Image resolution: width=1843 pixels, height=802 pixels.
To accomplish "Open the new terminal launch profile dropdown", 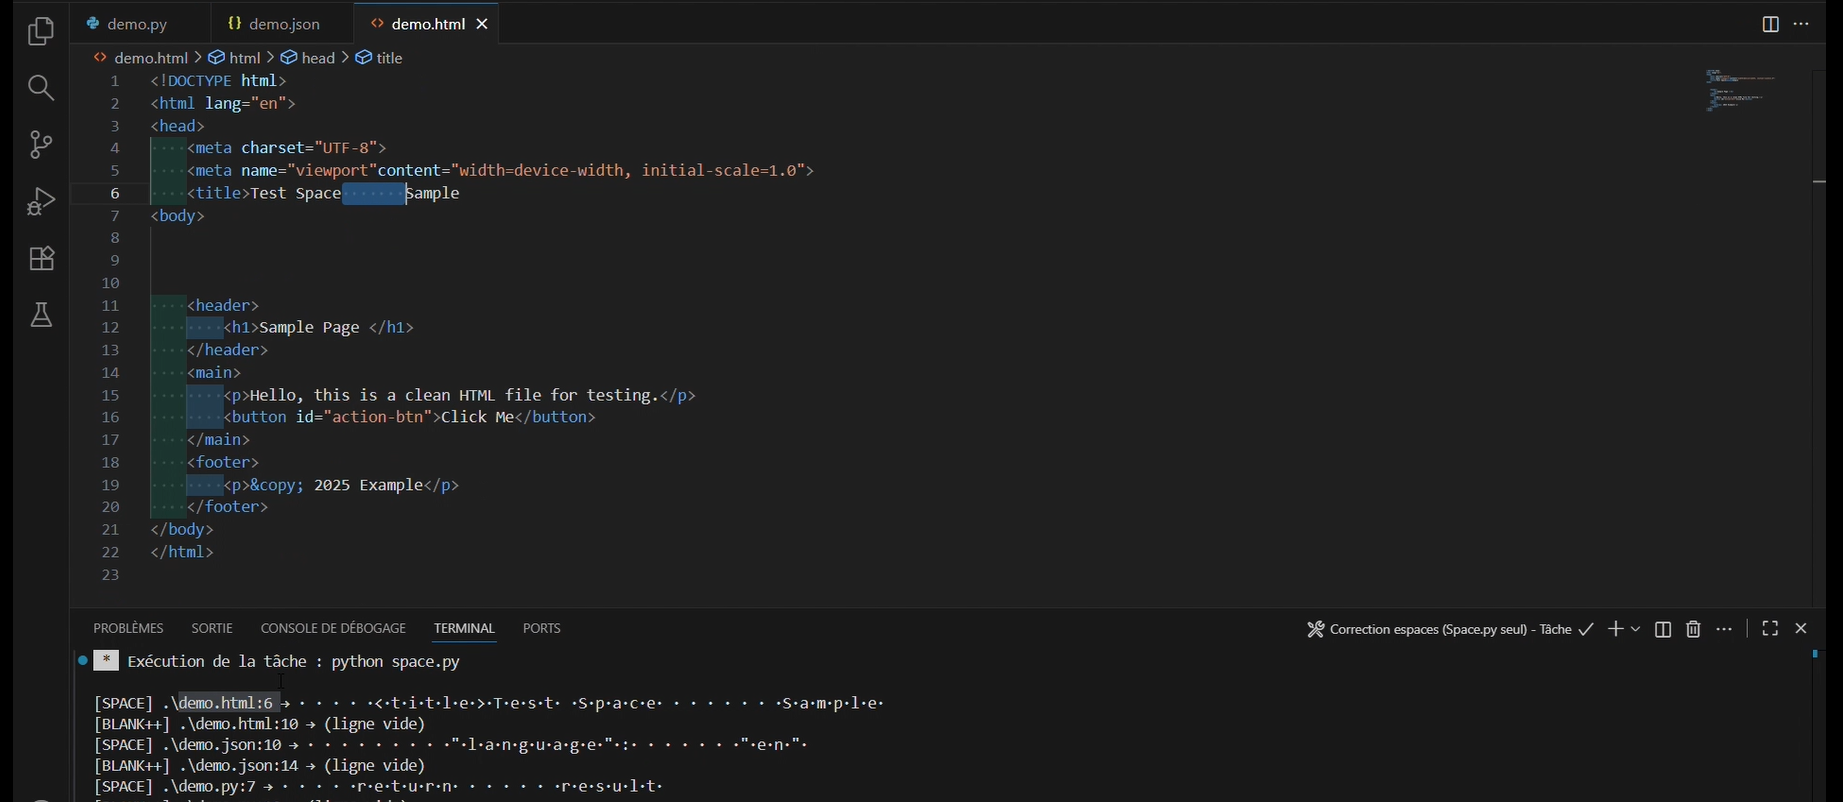I will click(x=1636, y=629).
